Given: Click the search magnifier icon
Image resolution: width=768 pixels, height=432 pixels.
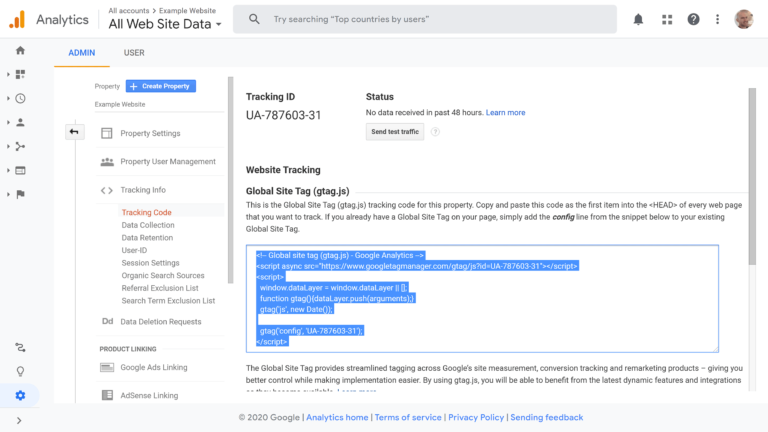Looking at the screenshot, I should [254, 19].
